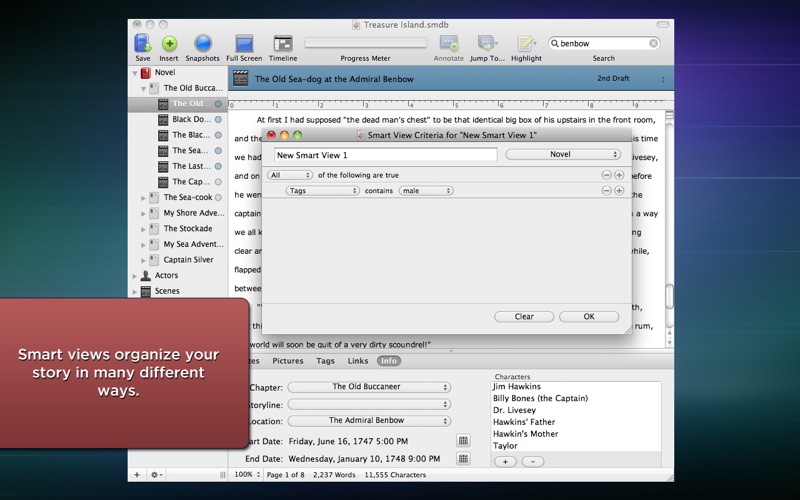This screenshot has height=500, width=800.
Task: Collapse the Novel tree item
Action: [135, 73]
